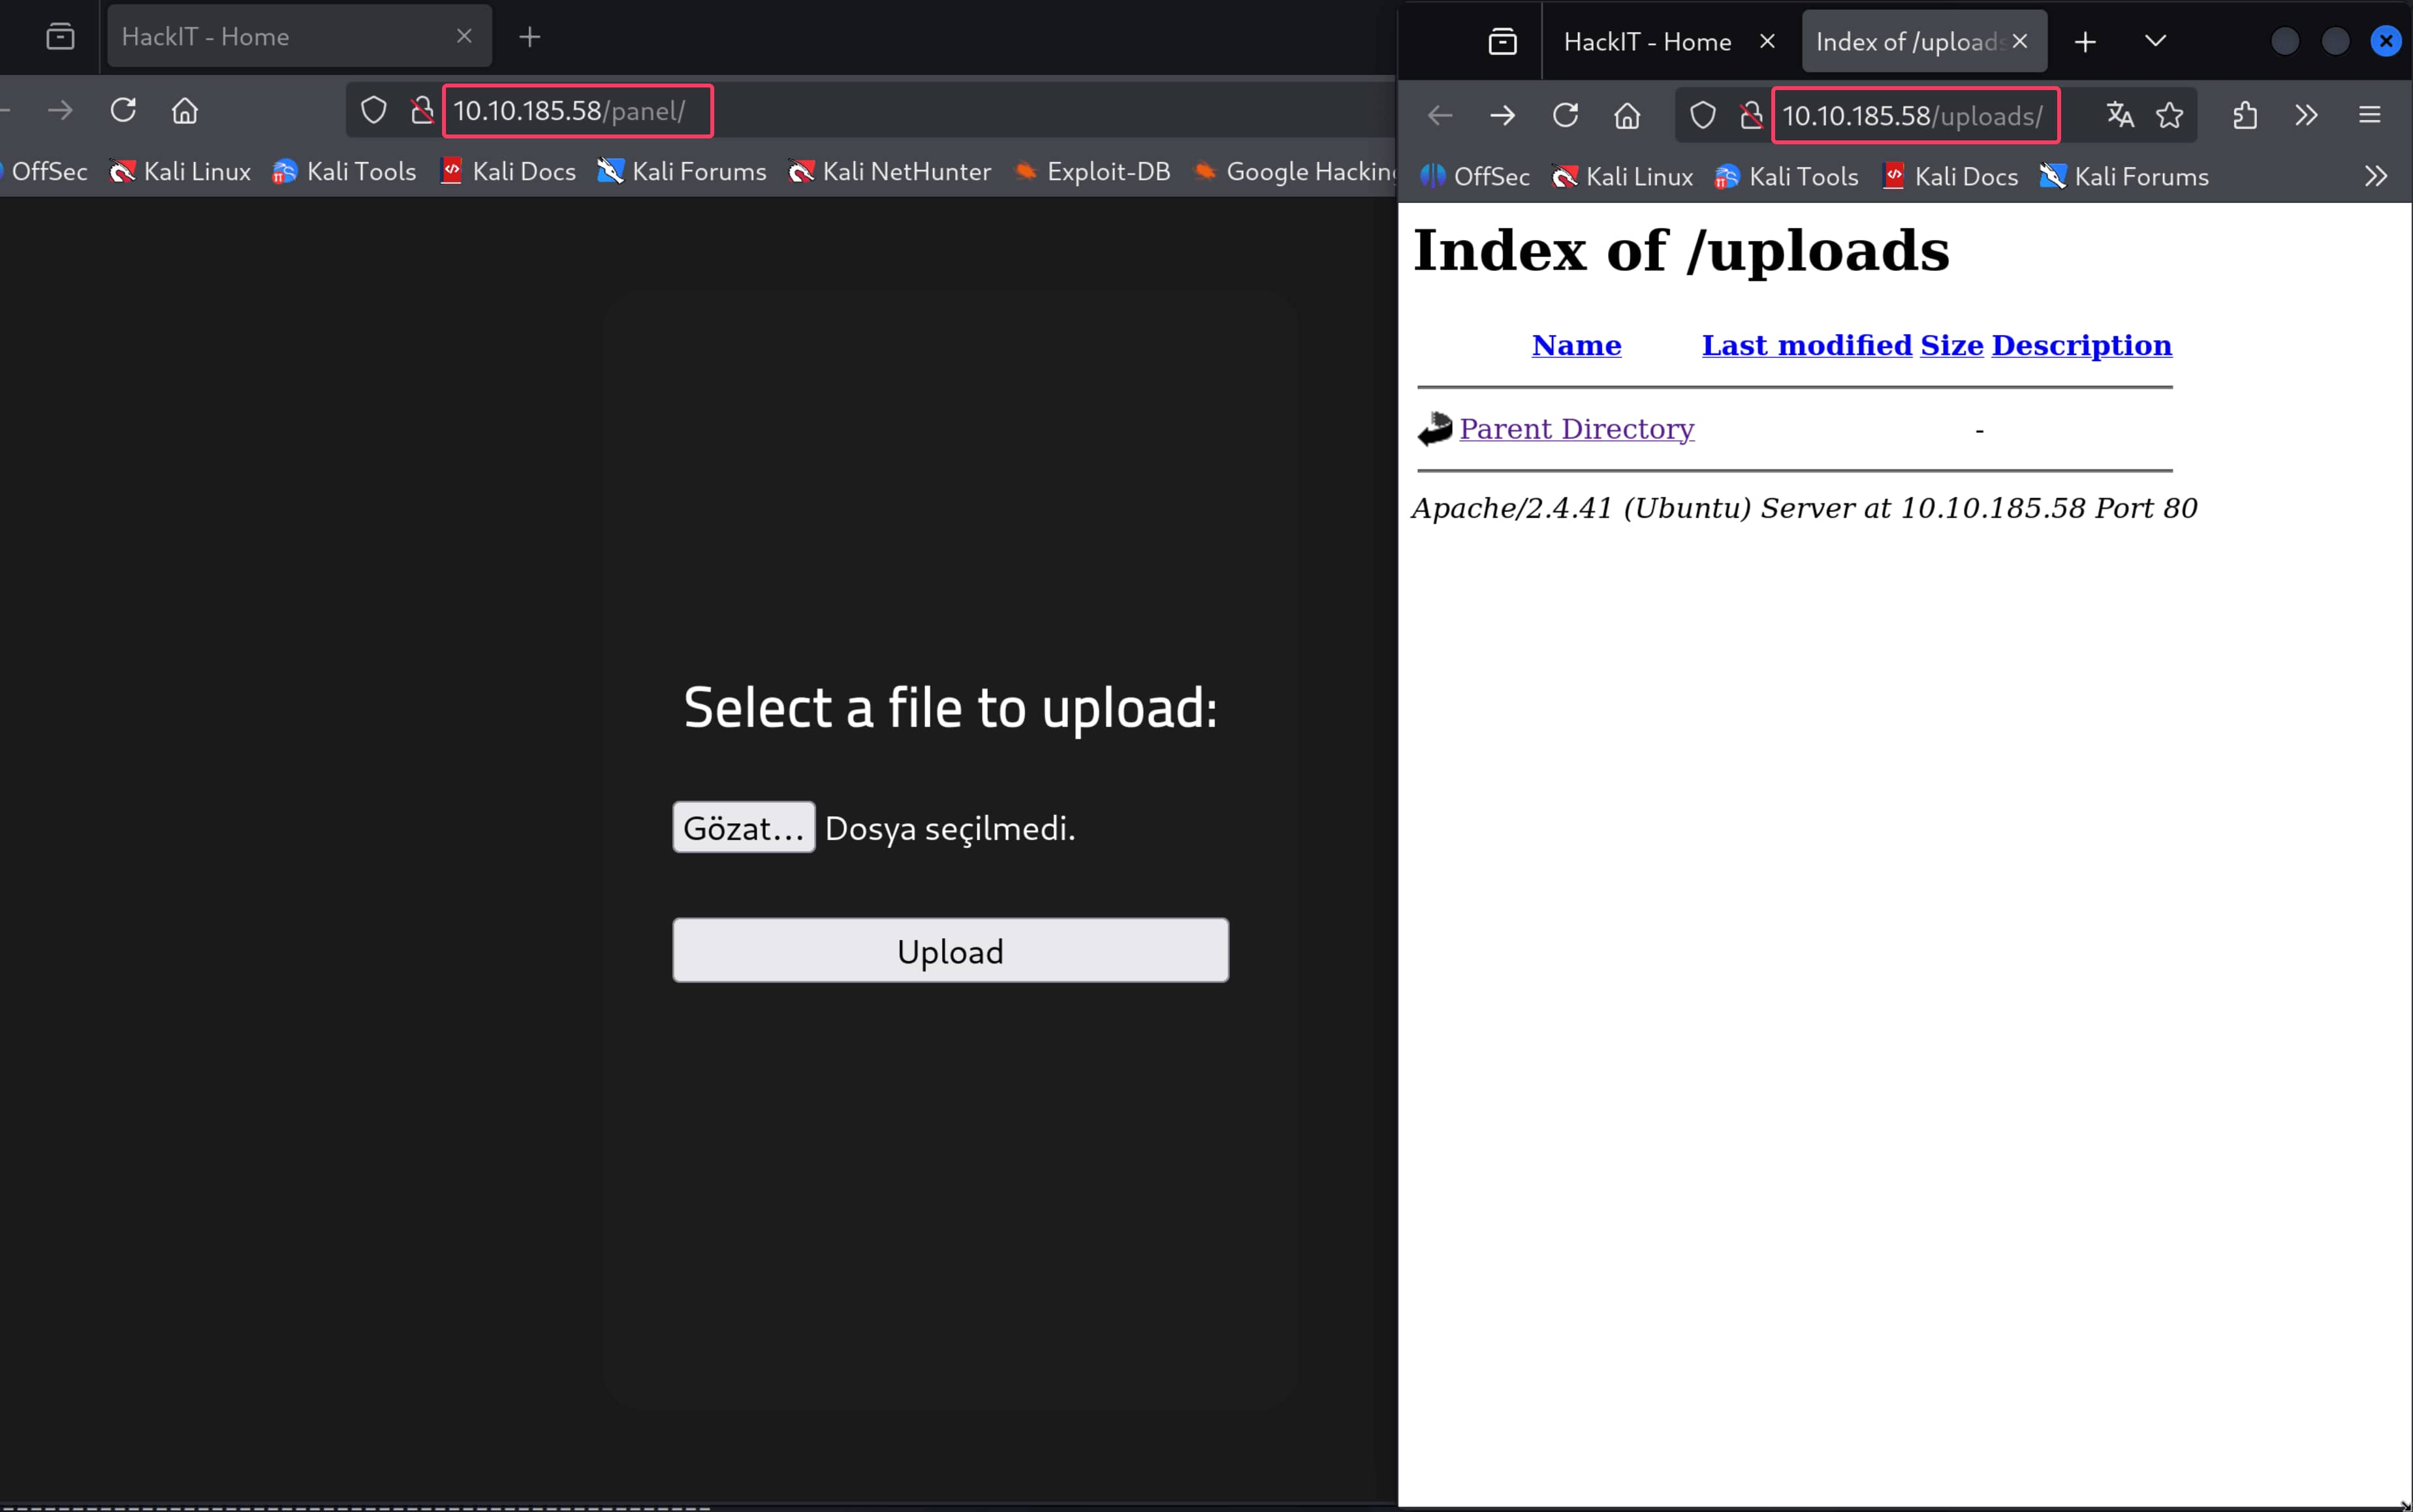Open the shield tracking protection icon in the right window

tap(1702, 115)
